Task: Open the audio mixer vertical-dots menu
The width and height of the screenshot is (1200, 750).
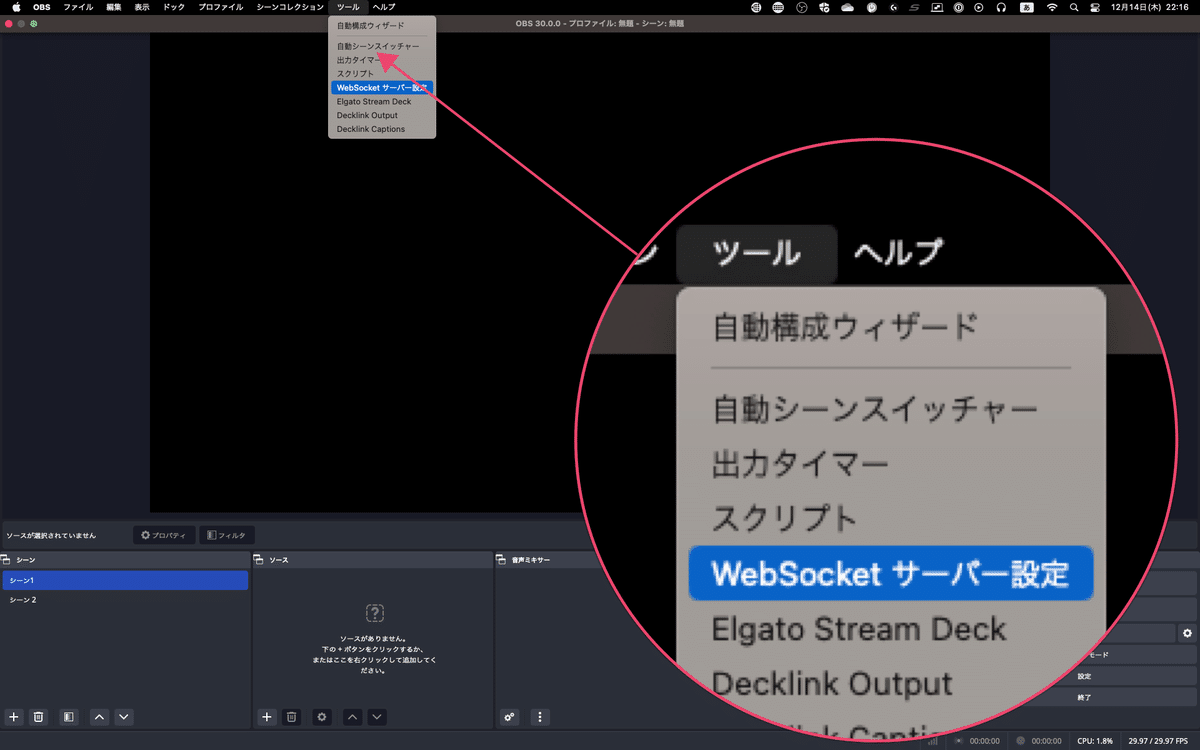Action: pyautogui.click(x=539, y=717)
